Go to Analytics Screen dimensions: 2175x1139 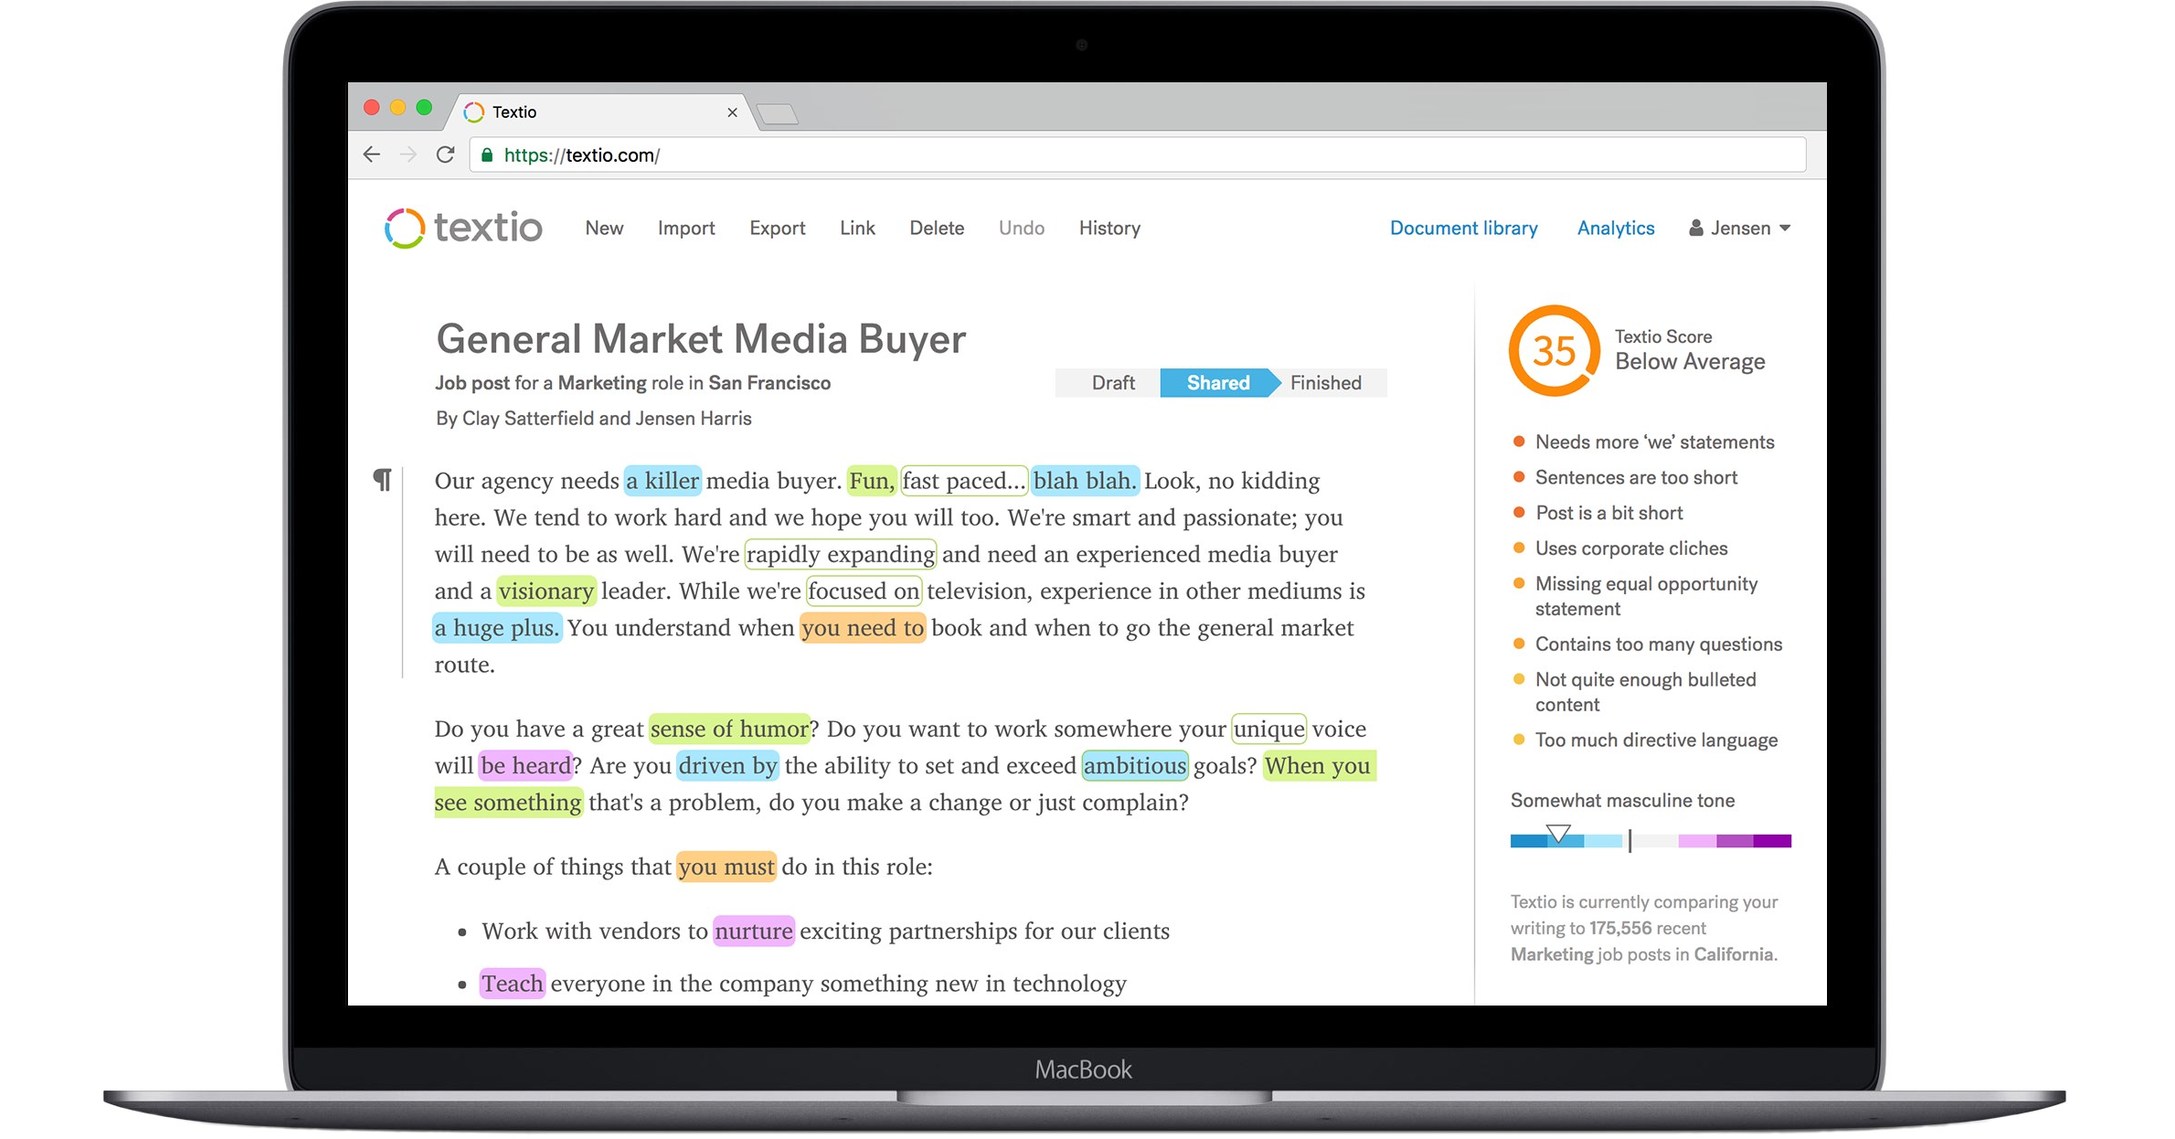point(1615,228)
